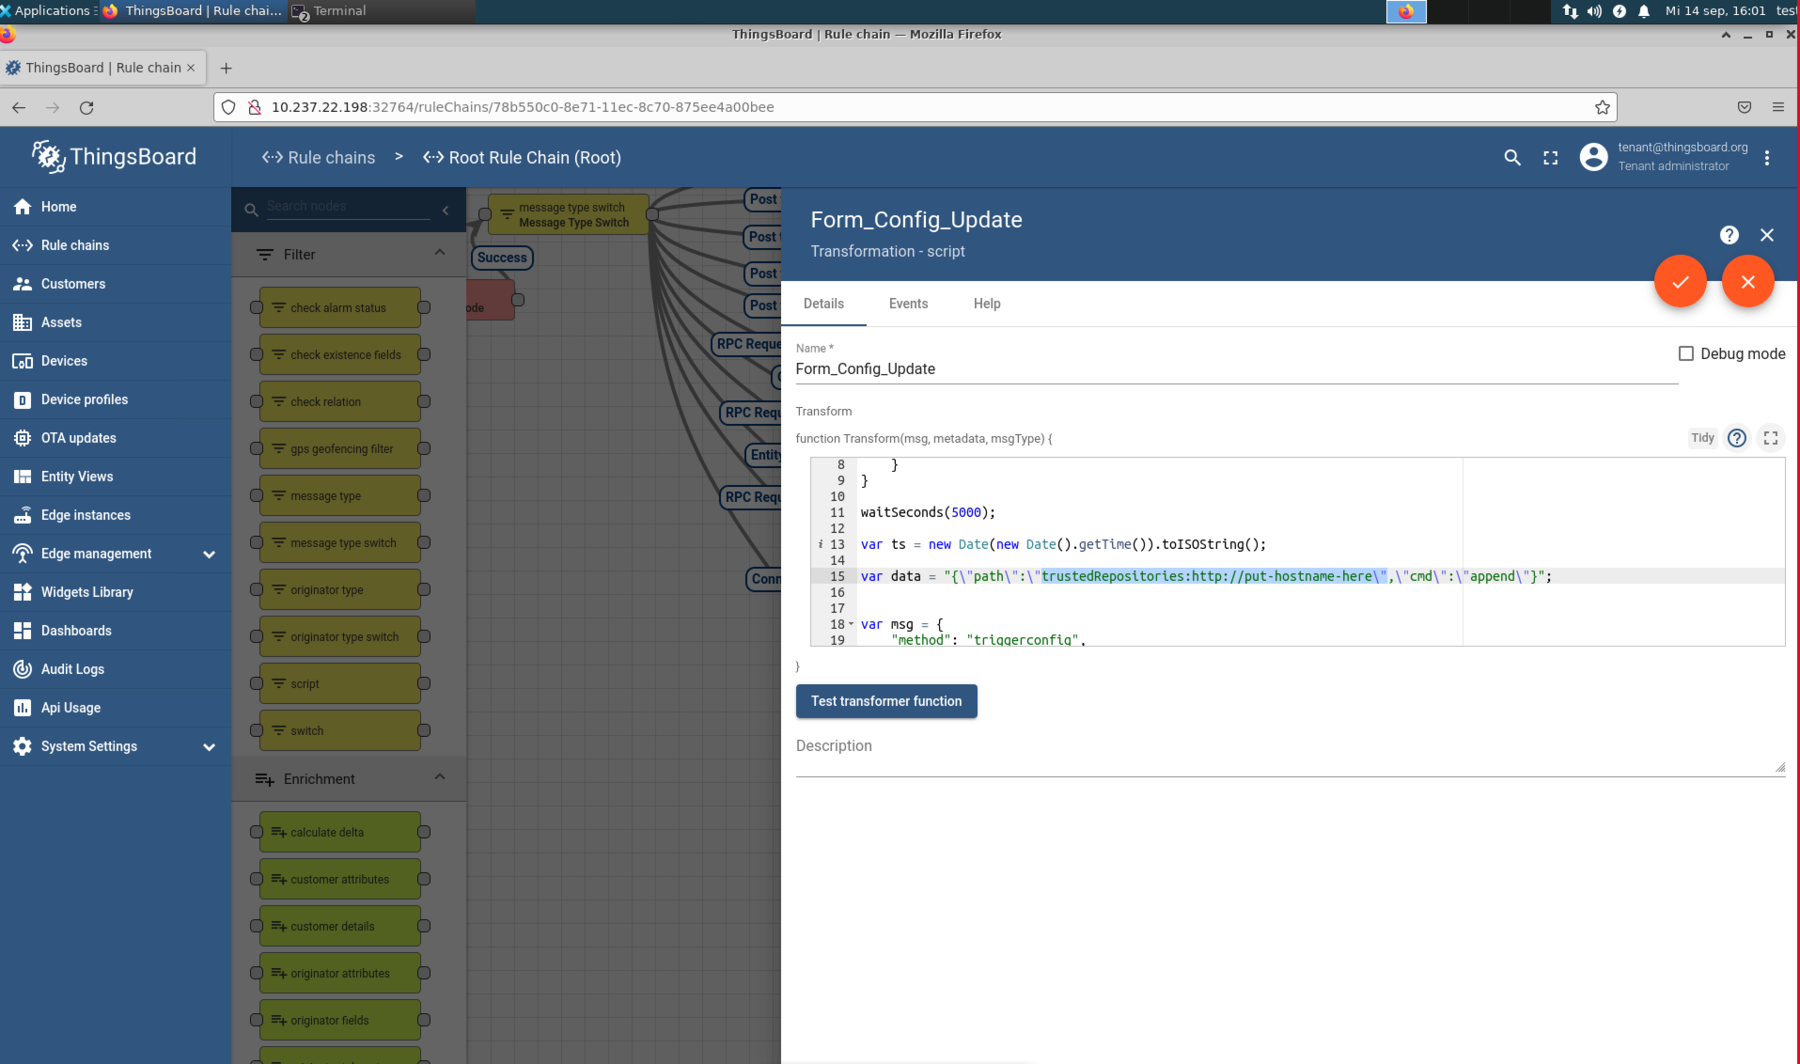Enable the Debug mode checkbox

click(1686, 354)
